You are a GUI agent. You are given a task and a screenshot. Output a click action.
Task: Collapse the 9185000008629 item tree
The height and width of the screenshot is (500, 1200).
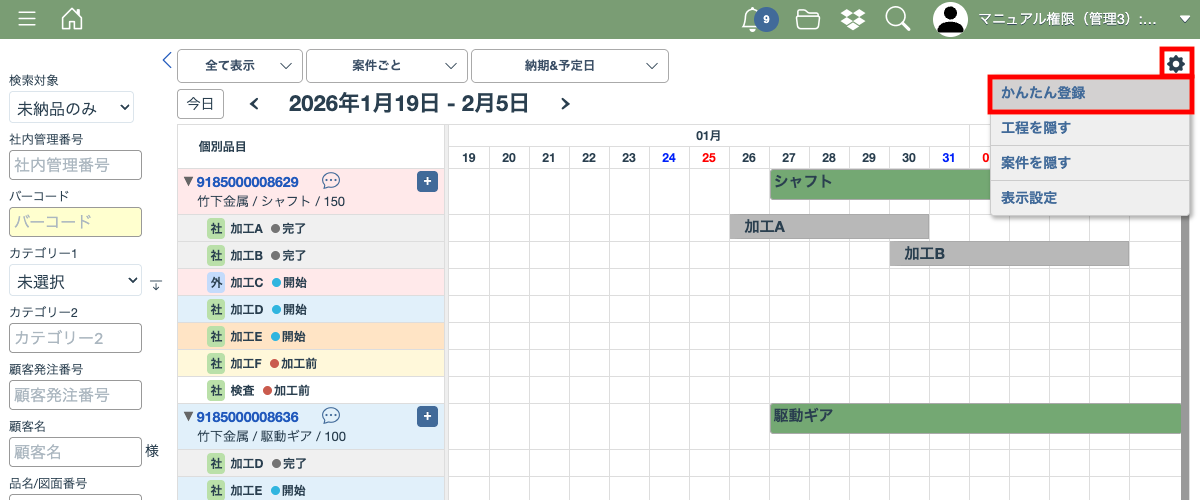pyautogui.click(x=187, y=182)
